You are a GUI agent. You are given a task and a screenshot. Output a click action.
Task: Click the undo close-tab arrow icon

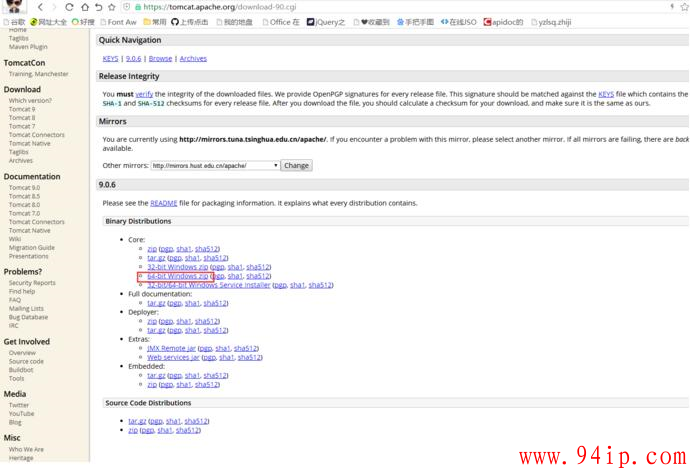(98, 7)
